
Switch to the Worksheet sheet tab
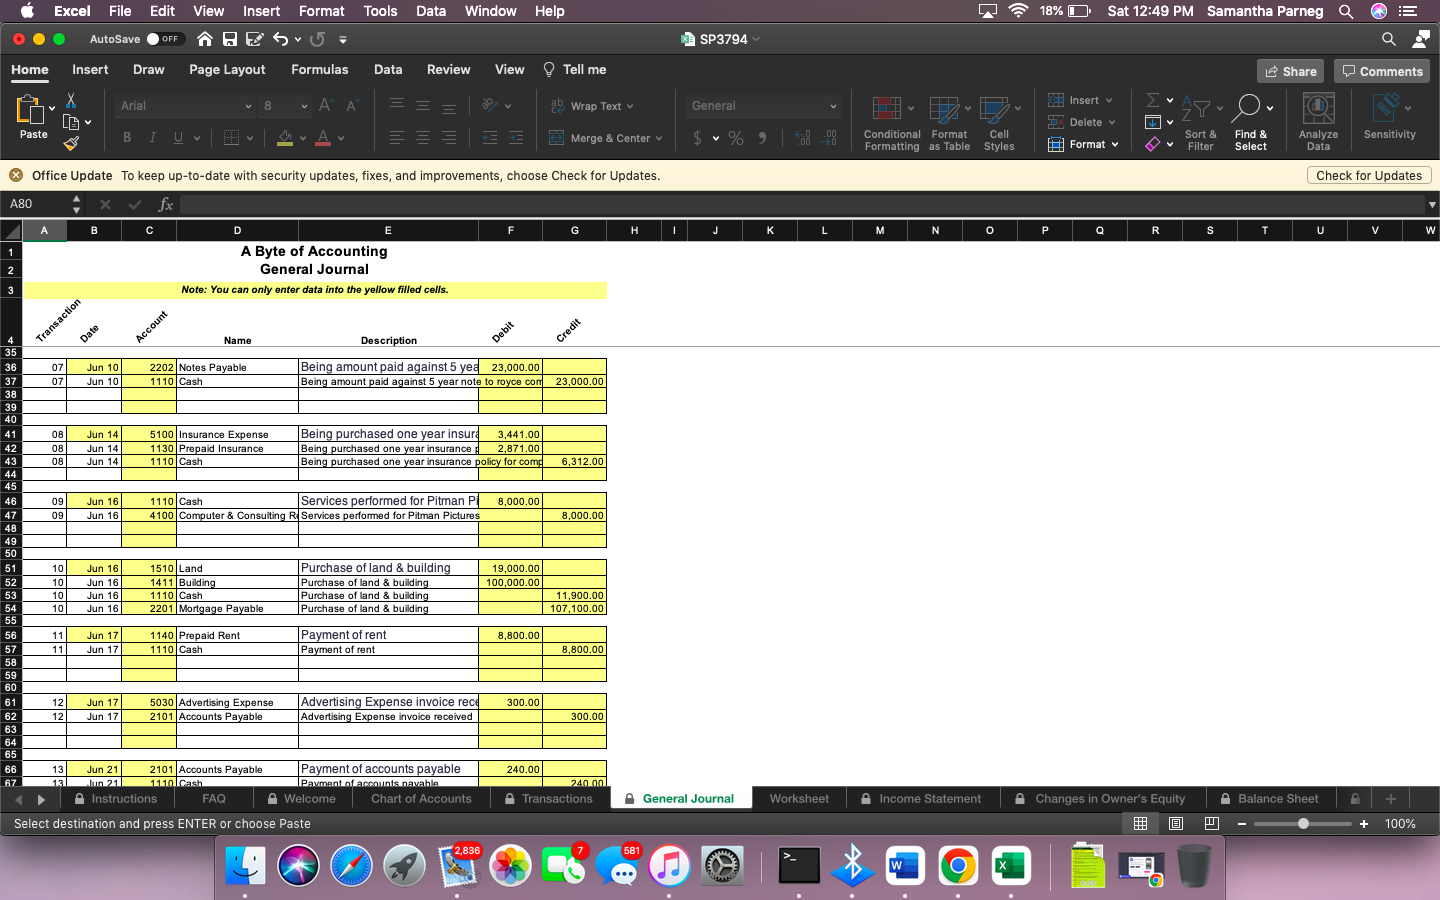[x=799, y=799]
